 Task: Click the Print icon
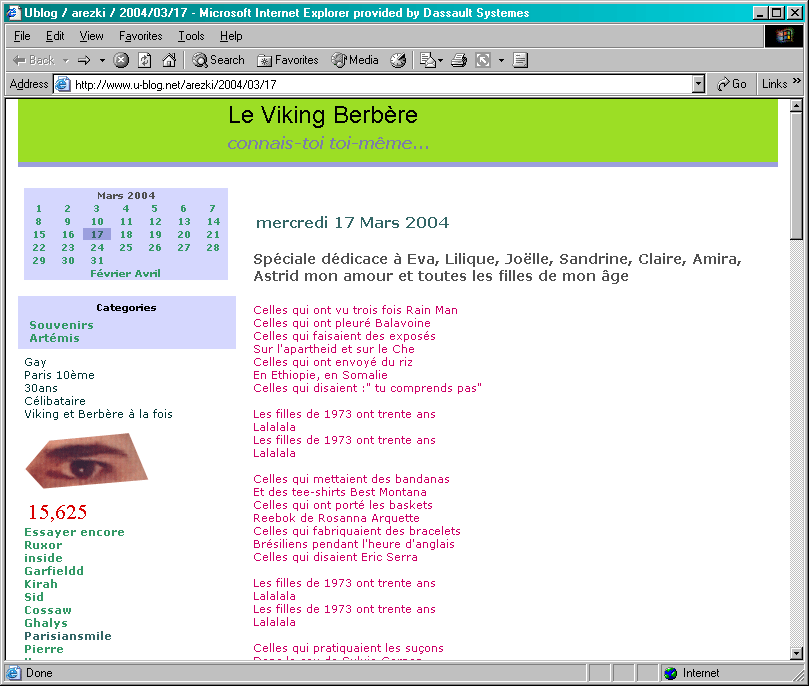coord(459,60)
